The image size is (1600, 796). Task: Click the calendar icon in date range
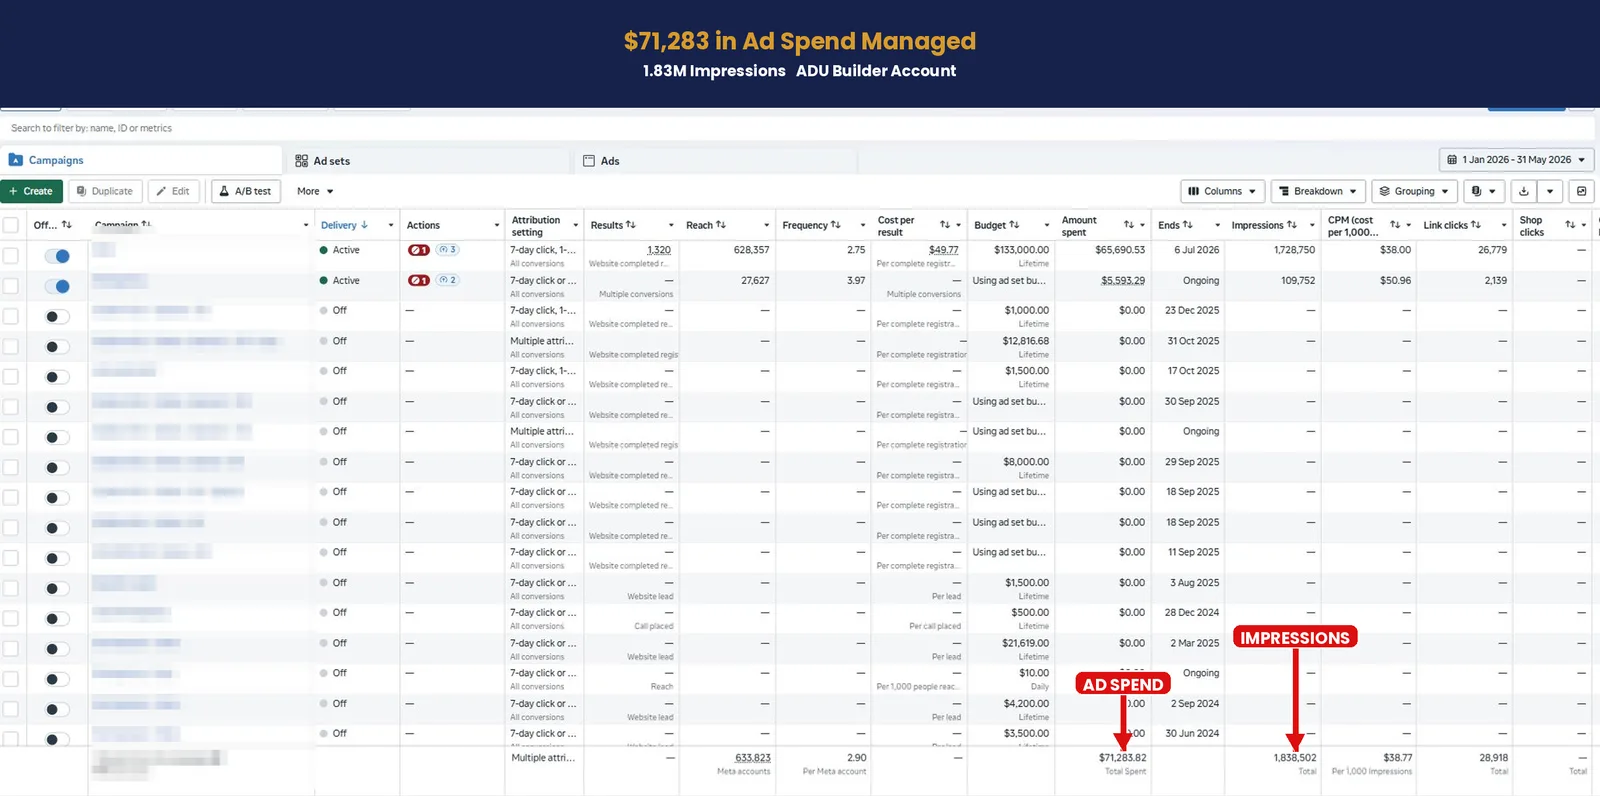coord(1452,160)
